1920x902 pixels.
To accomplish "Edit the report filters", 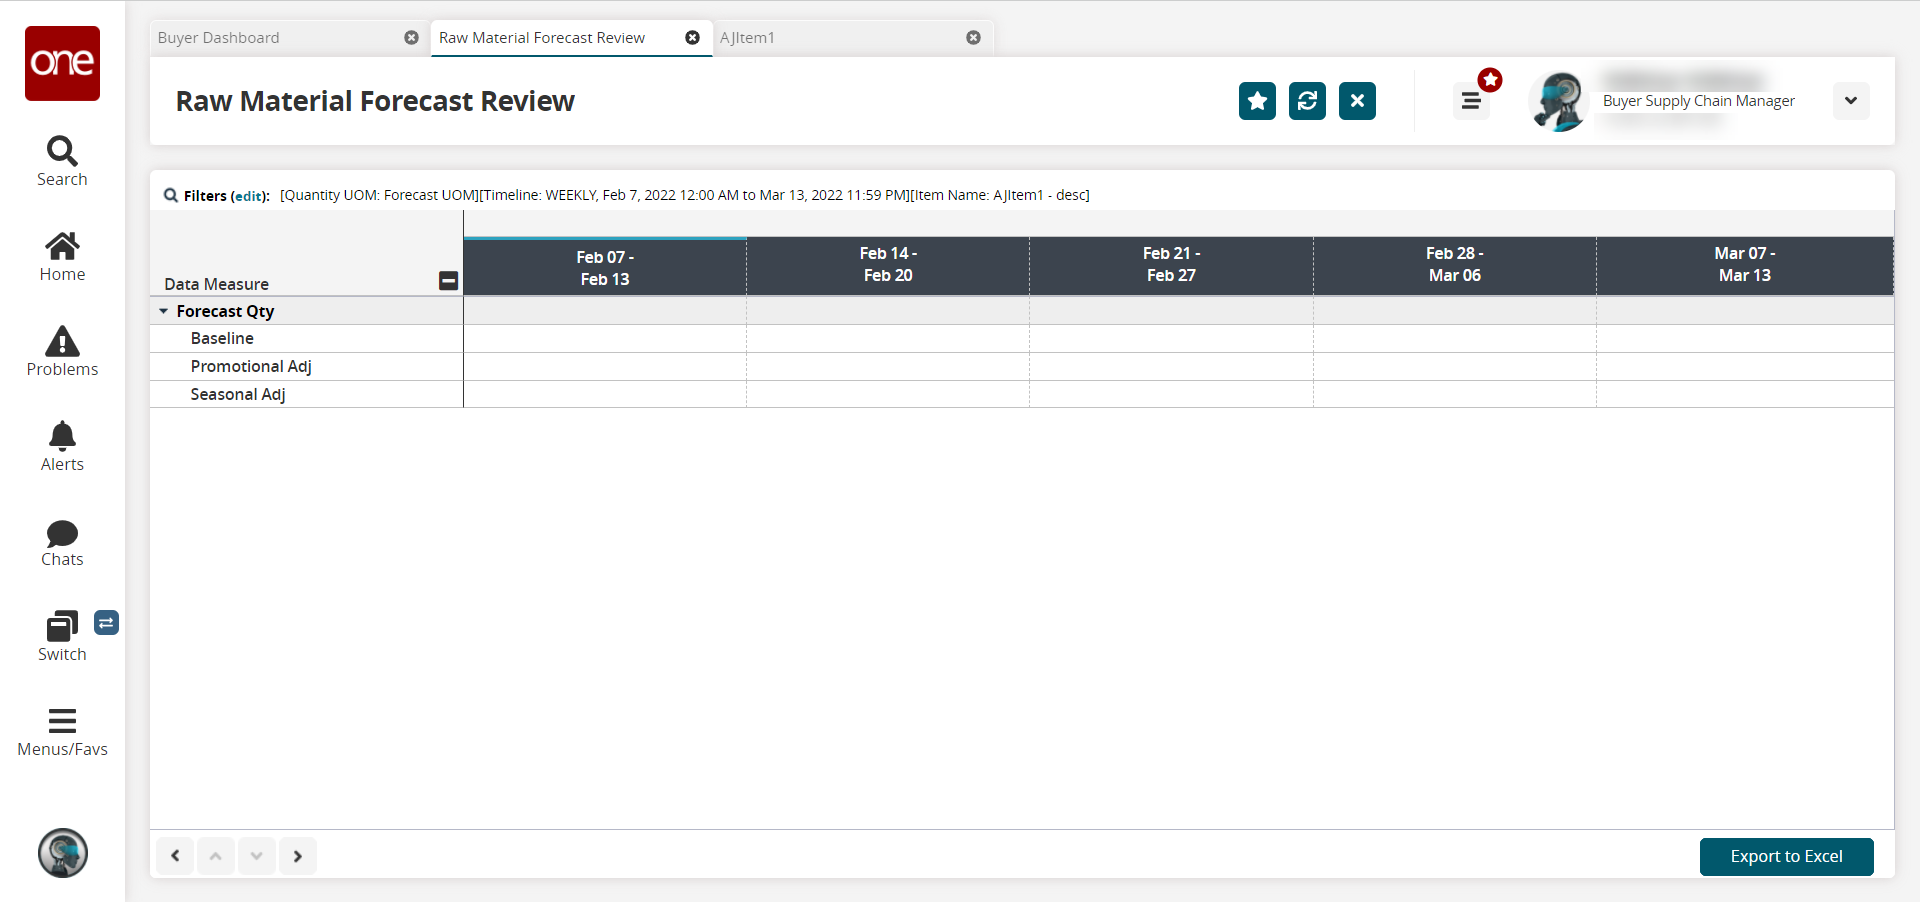I will [250, 196].
